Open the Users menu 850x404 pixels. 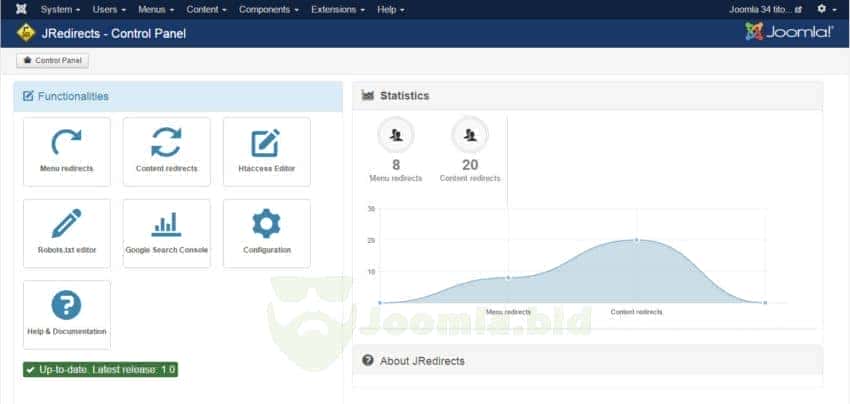coord(109,10)
